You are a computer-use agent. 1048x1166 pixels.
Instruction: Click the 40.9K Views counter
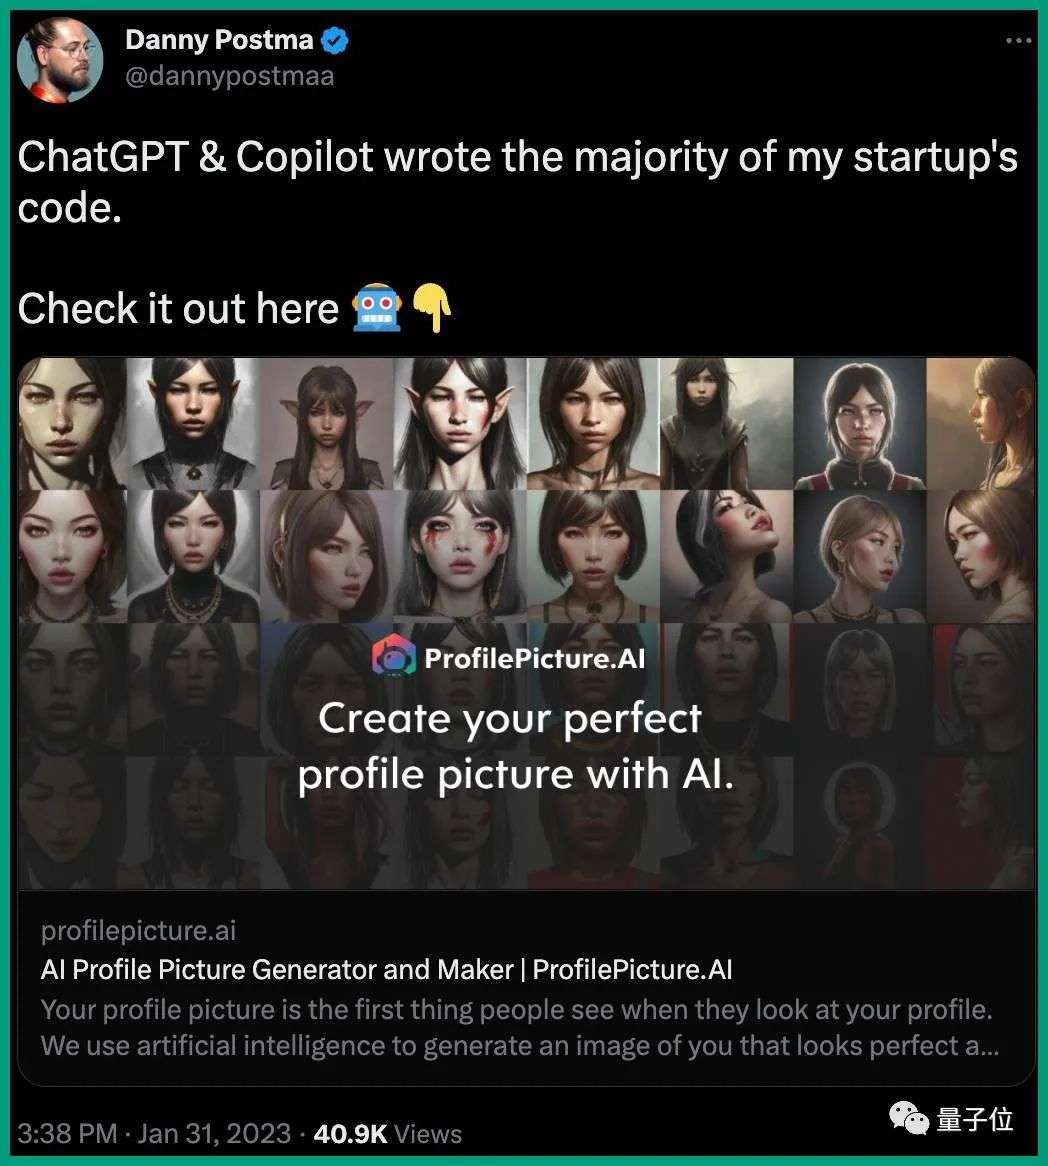click(x=388, y=1133)
